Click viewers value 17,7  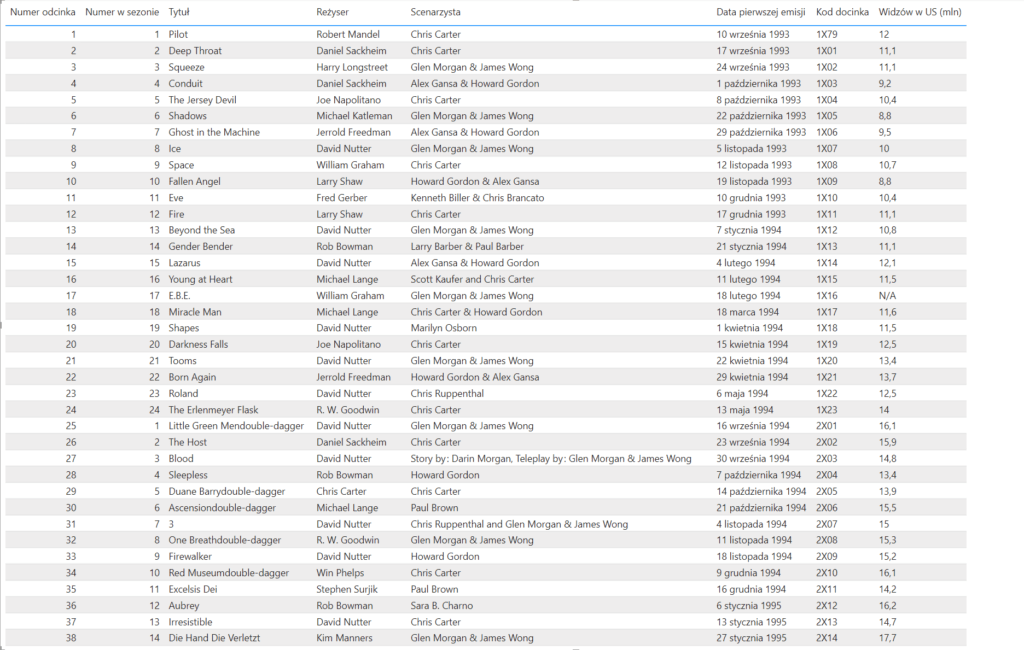tap(888, 638)
